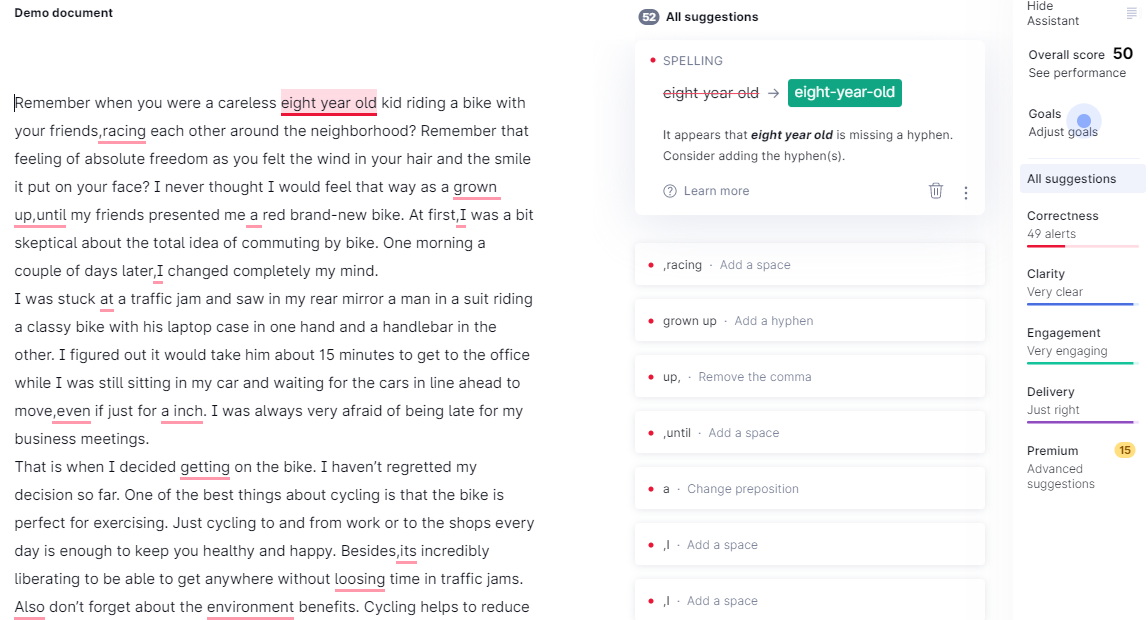Click the Hide Assistant panel icon
Image resolution: width=1148 pixels, height=620 pixels.
[1131, 13]
